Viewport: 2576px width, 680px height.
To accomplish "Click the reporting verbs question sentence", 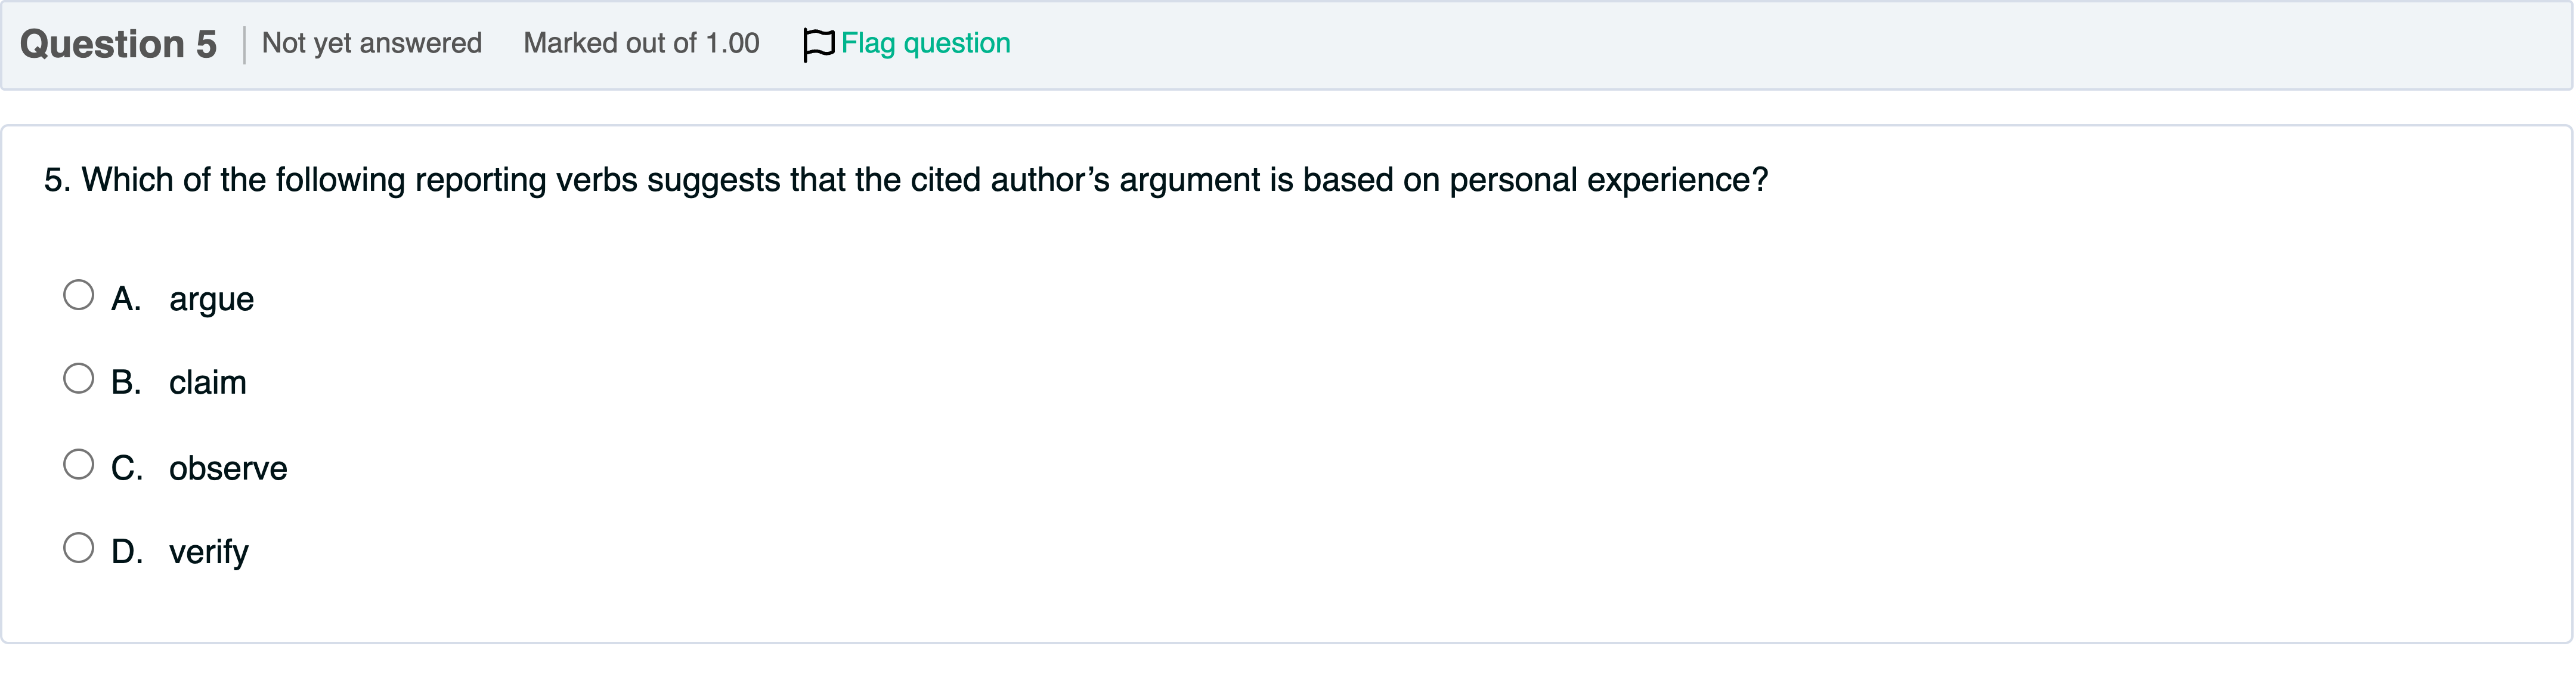I will point(905,180).
